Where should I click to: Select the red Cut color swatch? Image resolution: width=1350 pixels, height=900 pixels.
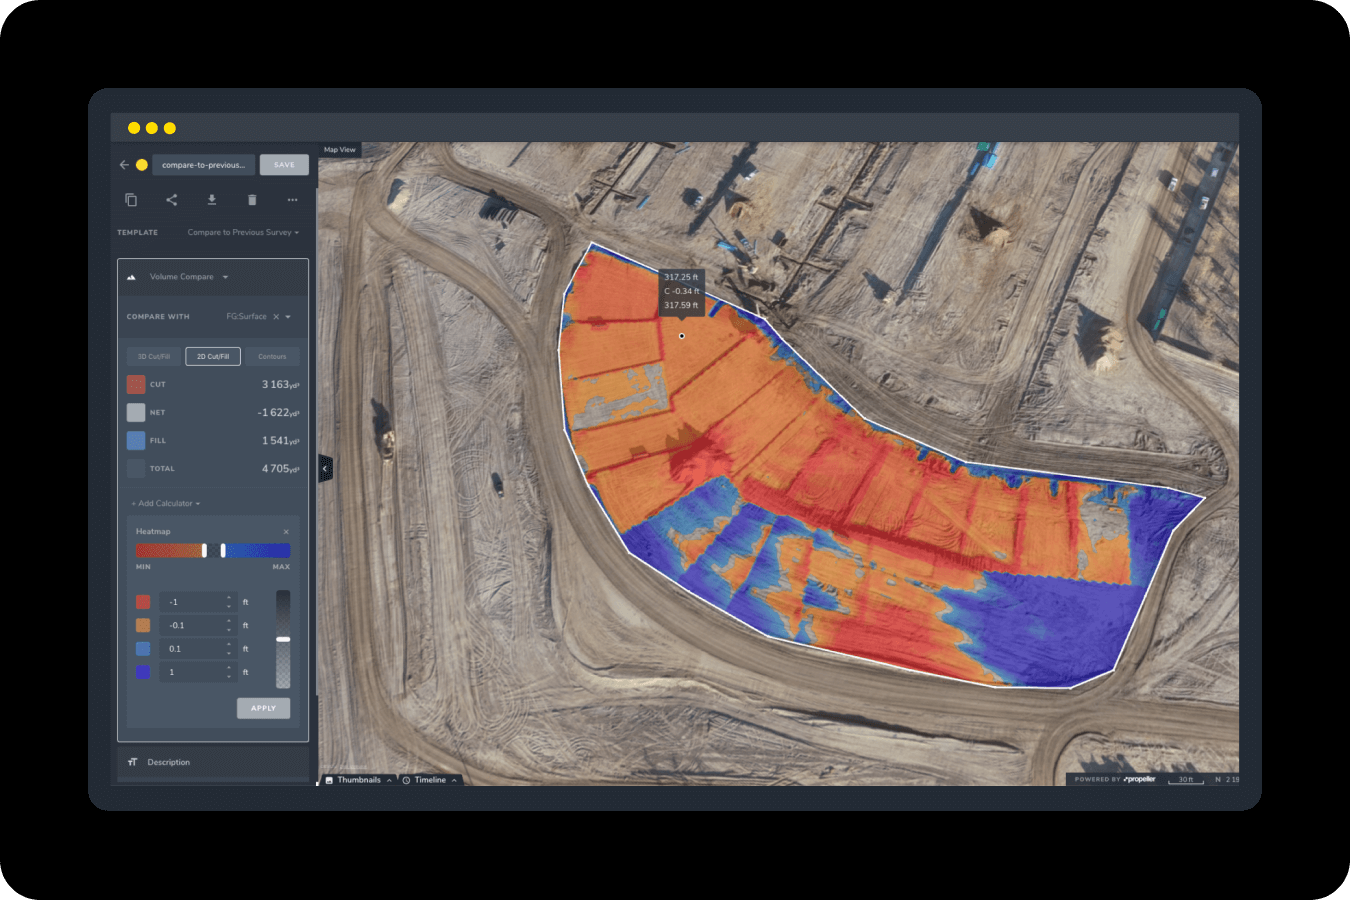point(135,384)
